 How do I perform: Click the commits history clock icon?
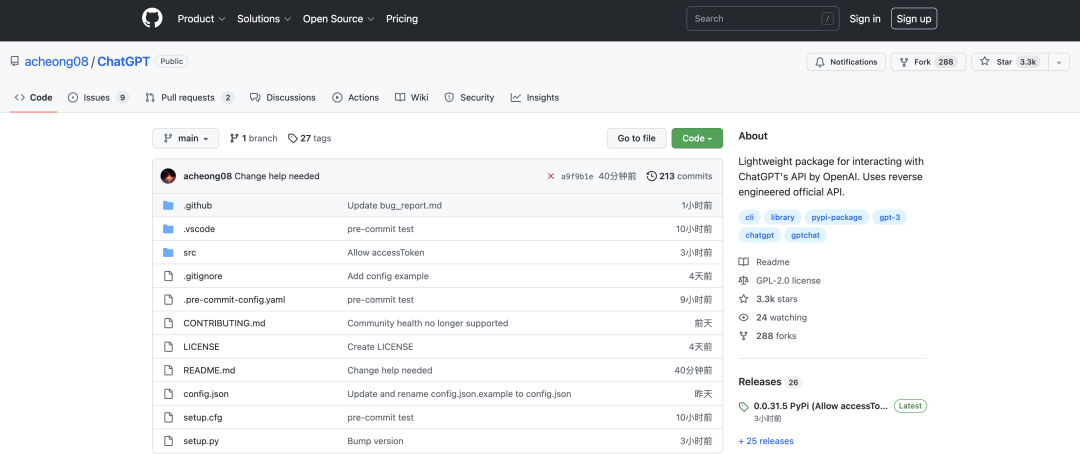(x=651, y=176)
